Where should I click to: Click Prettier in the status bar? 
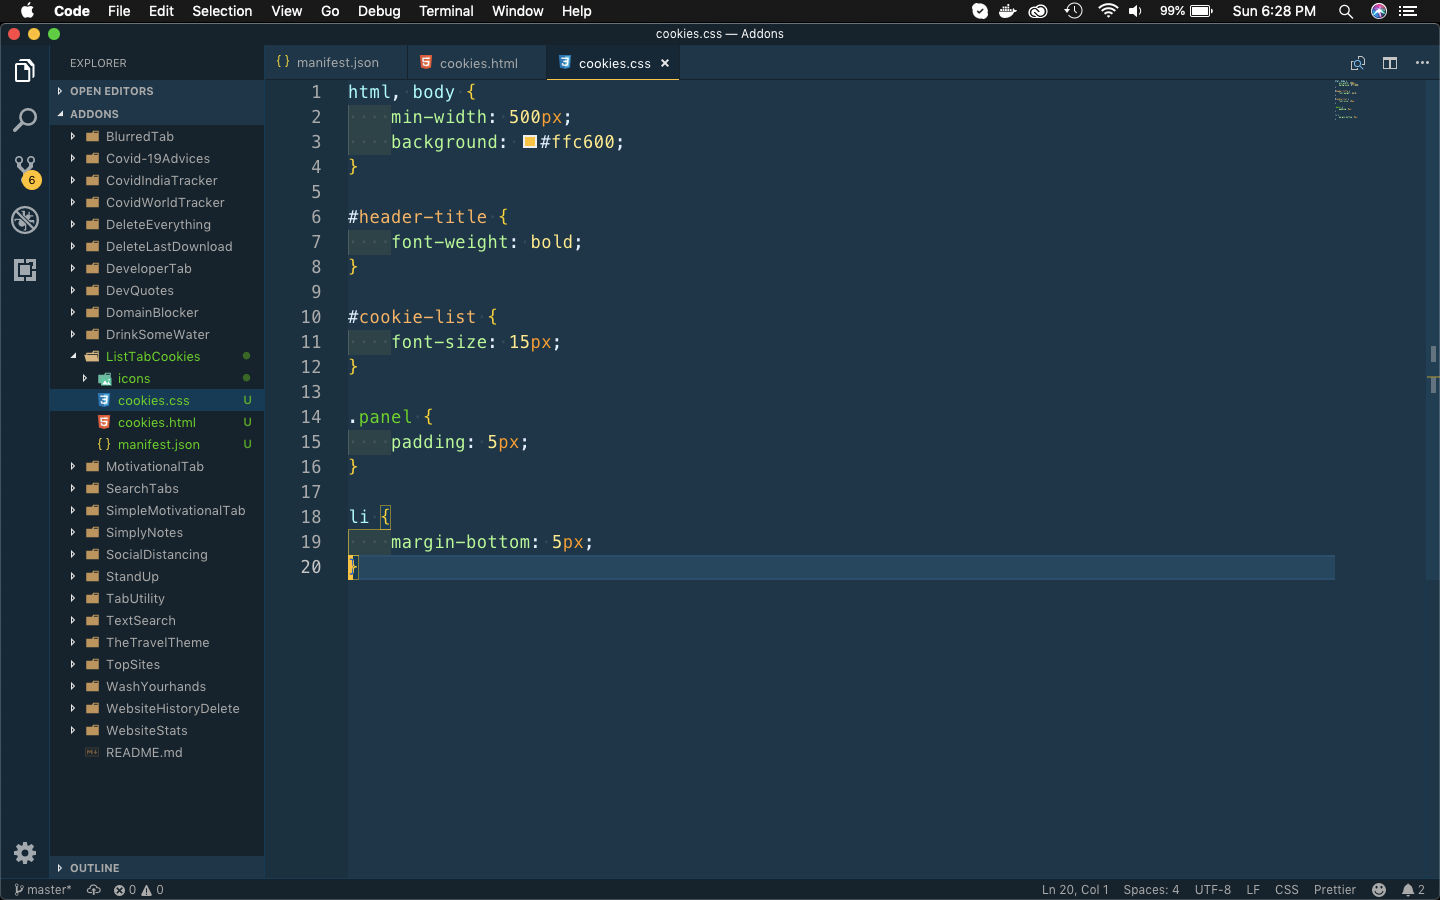(1335, 890)
